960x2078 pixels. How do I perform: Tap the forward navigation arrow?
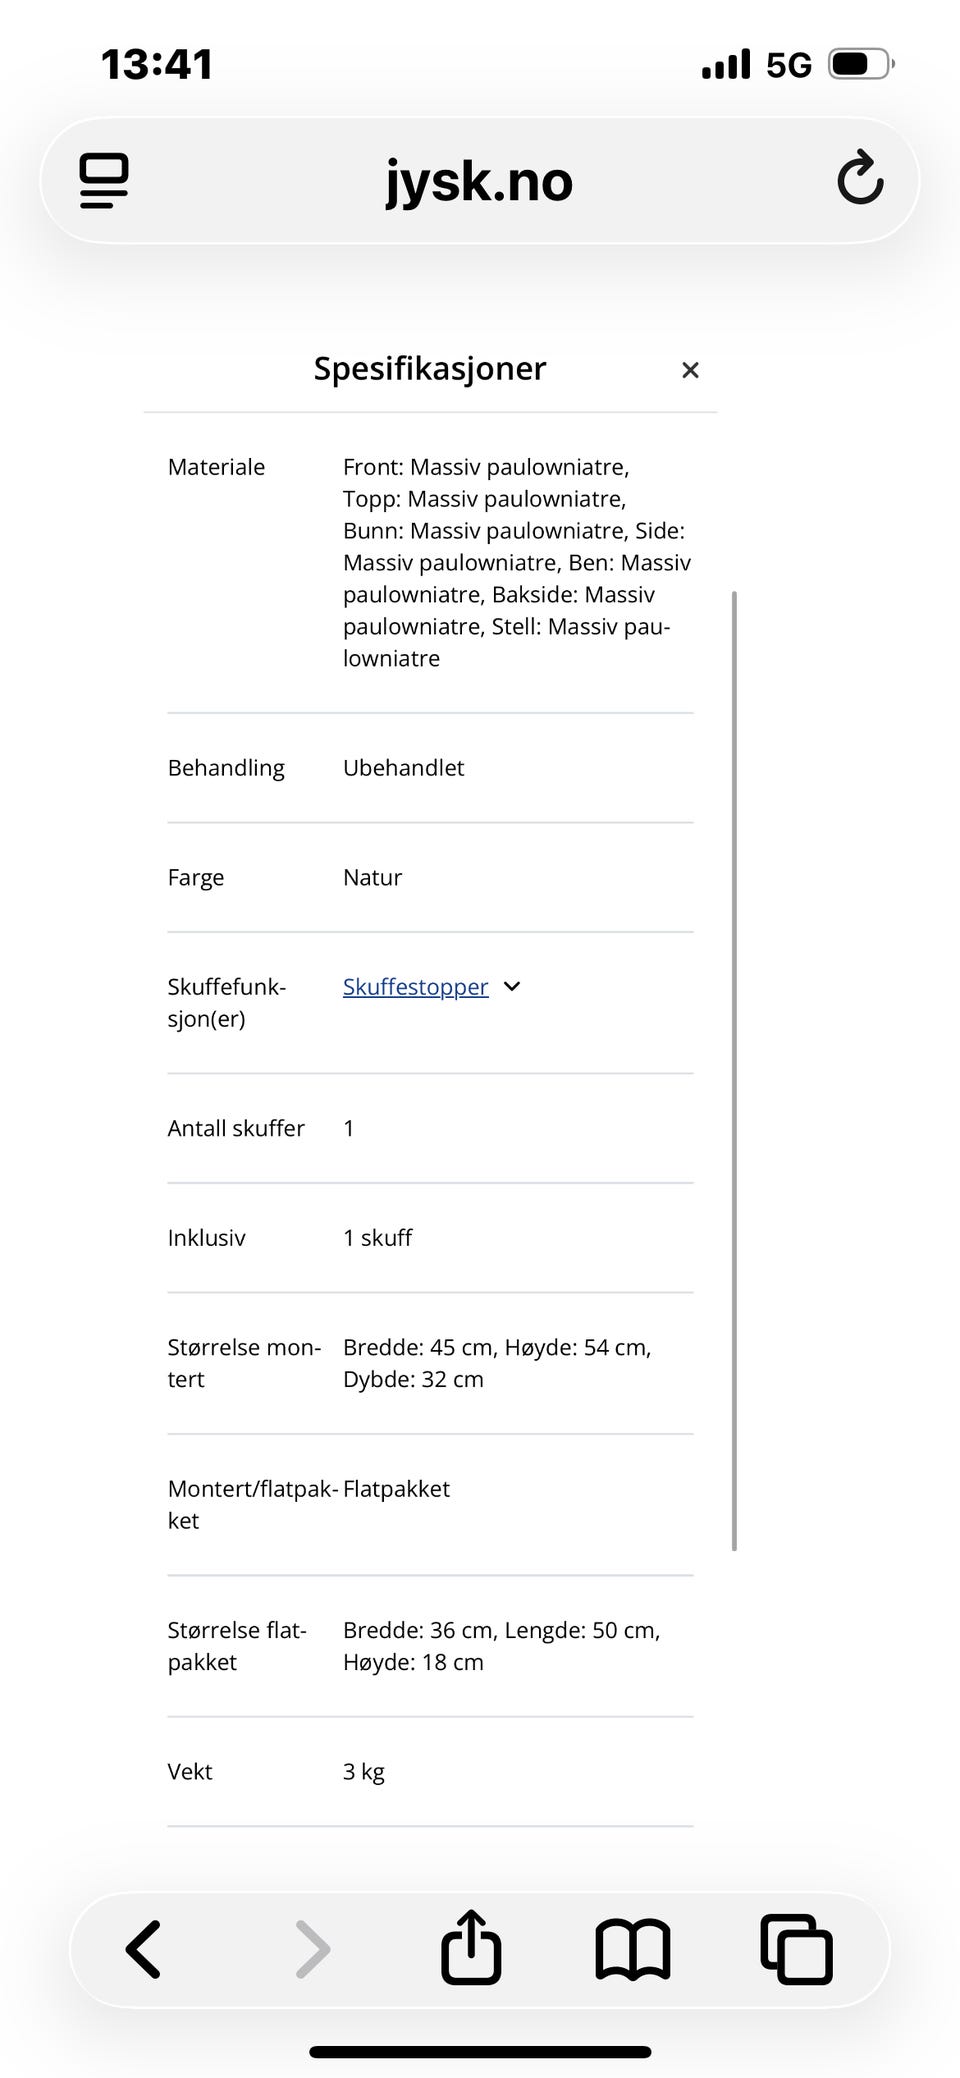coord(313,1949)
